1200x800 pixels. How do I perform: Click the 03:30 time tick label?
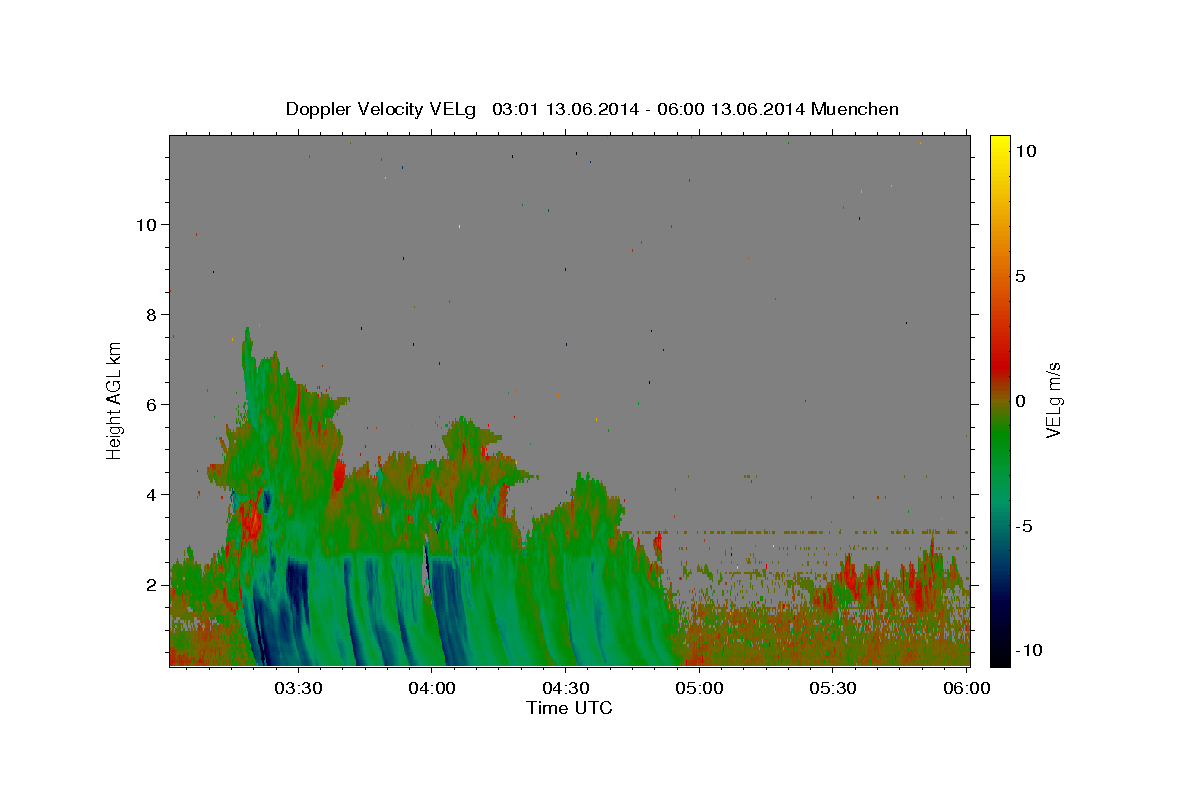pos(298,688)
